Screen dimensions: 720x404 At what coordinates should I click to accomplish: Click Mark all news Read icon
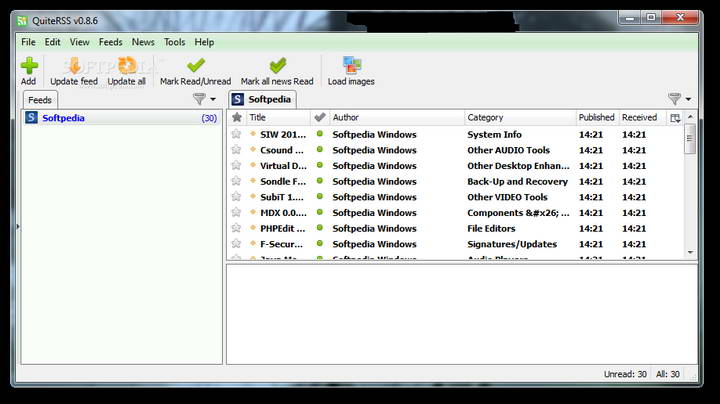tap(277, 66)
